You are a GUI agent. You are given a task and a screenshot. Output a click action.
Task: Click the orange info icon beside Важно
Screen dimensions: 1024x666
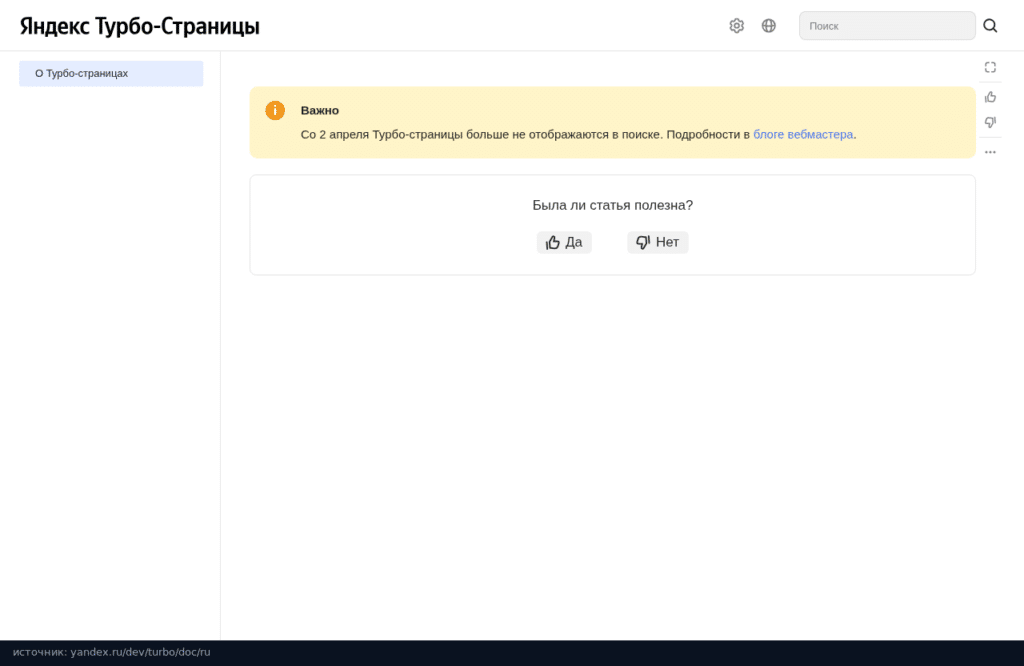(275, 110)
